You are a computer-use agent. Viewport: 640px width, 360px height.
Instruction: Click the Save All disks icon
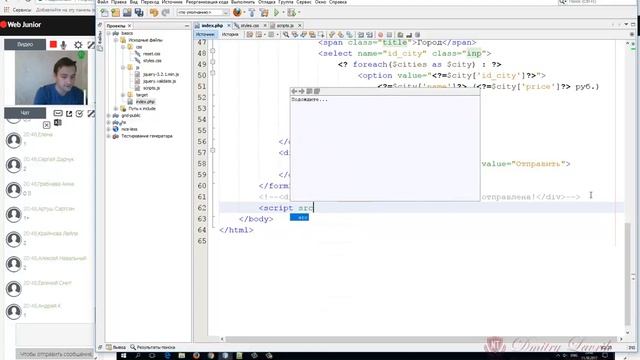[139, 13]
